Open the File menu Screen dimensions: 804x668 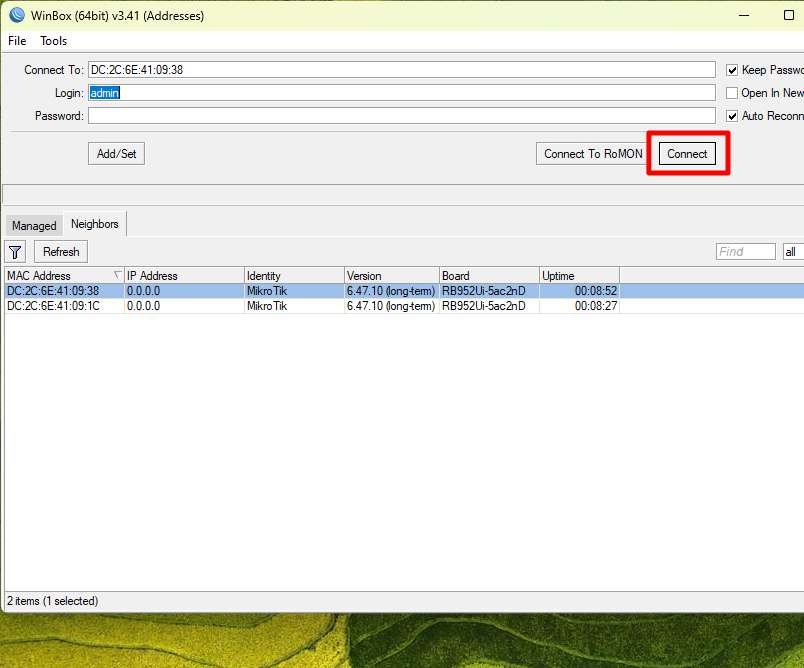[17, 41]
